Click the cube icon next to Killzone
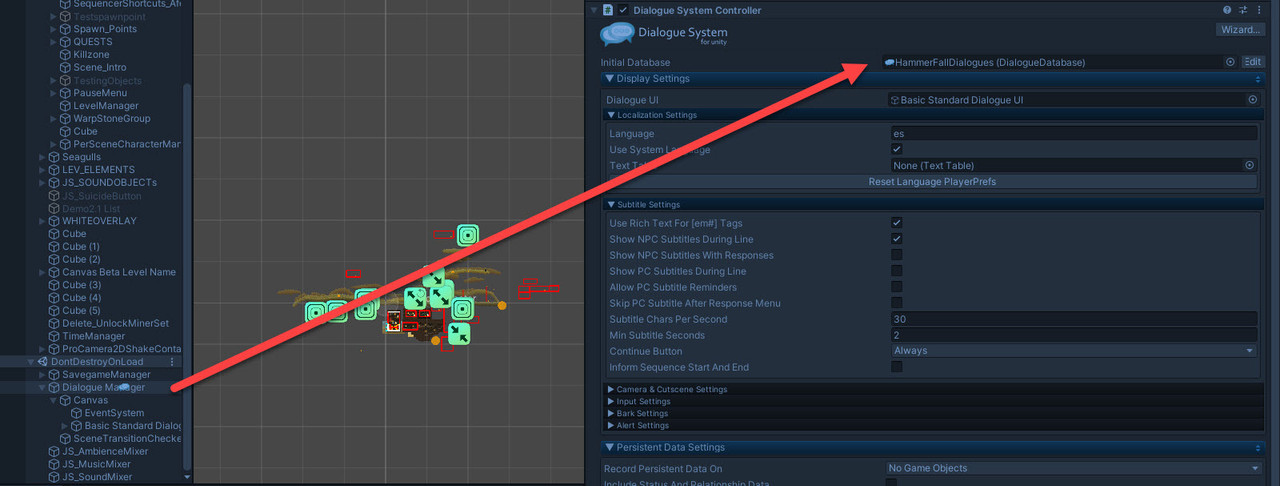 66,55
